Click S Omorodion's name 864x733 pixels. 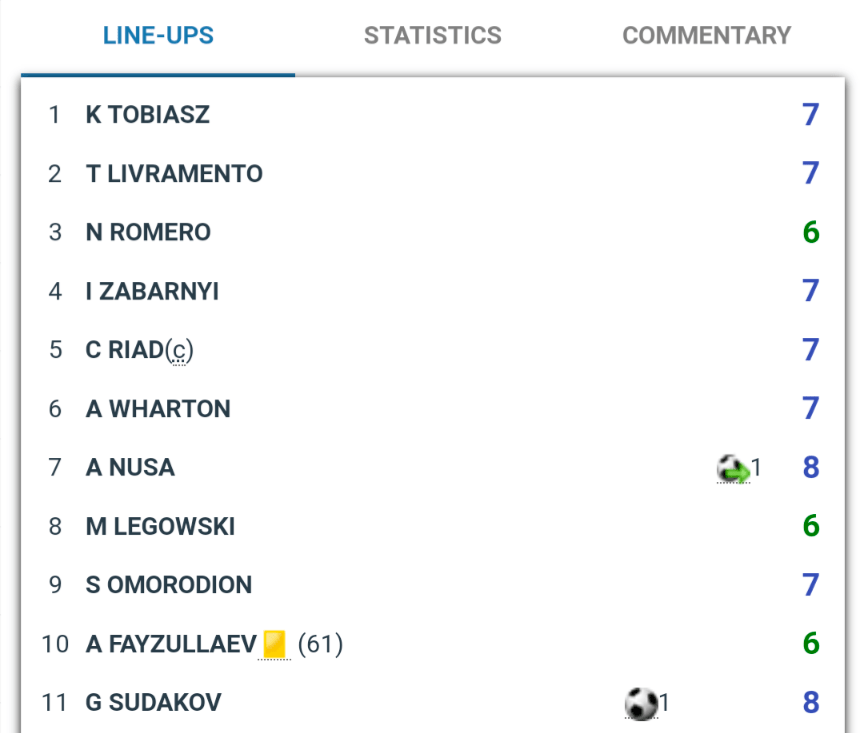(168, 585)
